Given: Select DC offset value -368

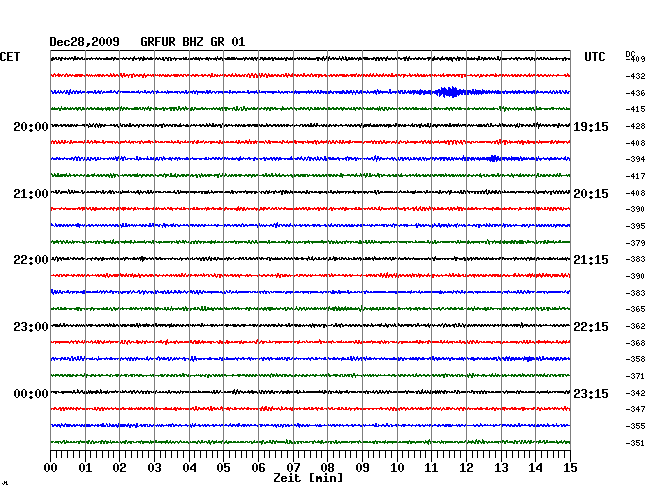Looking at the screenshot, I should (x=635, y=343).
